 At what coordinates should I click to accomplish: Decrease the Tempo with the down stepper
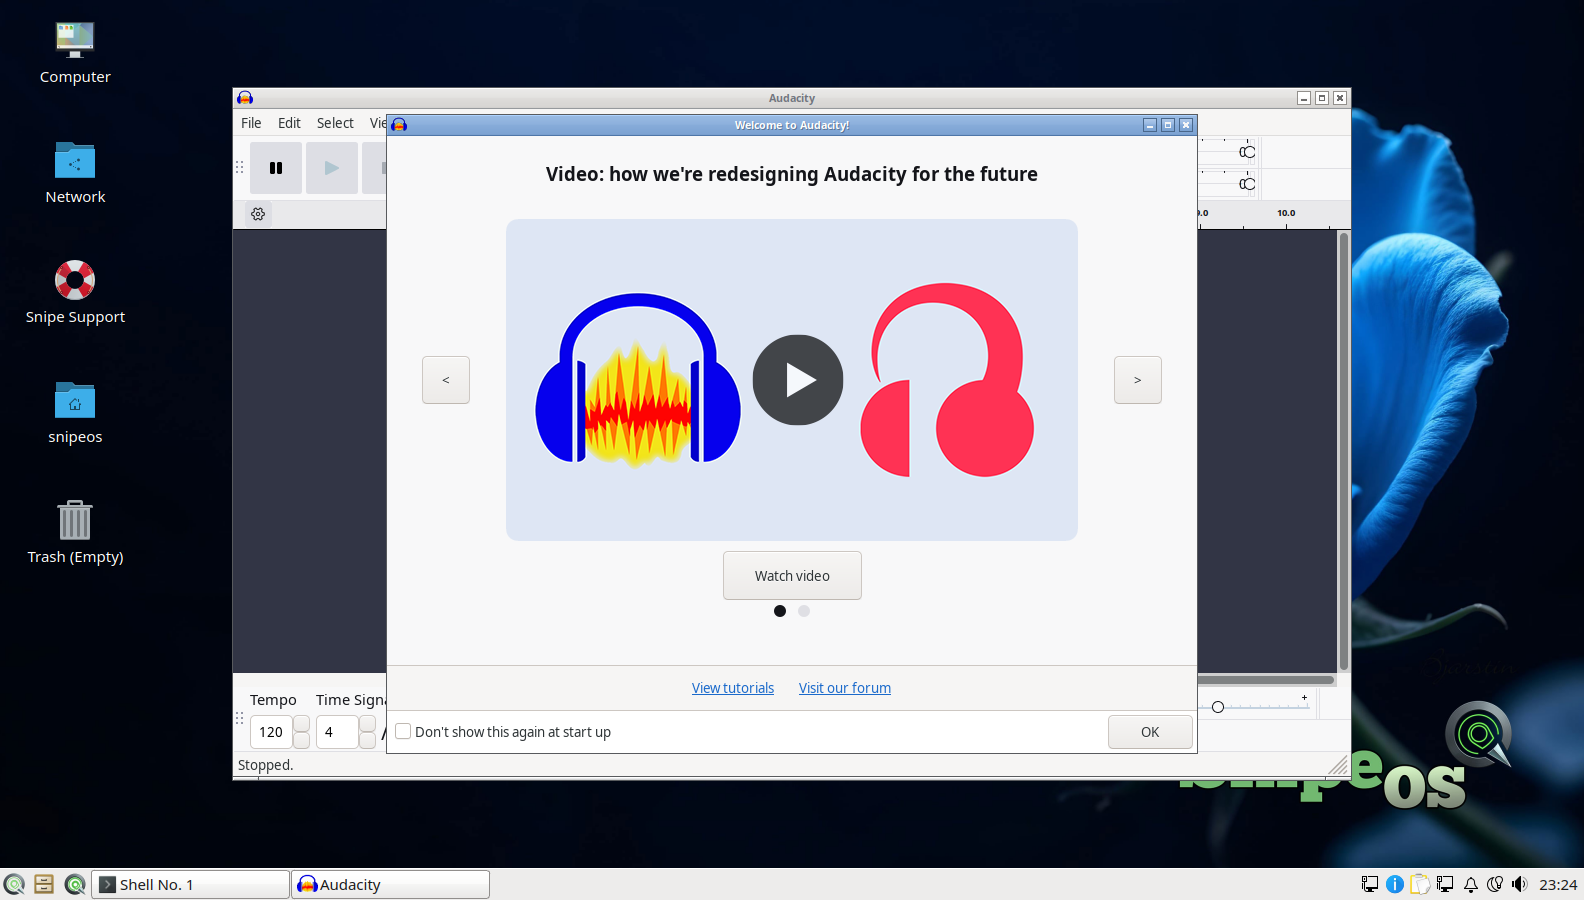pyautogui.click(x=301, y=740)
